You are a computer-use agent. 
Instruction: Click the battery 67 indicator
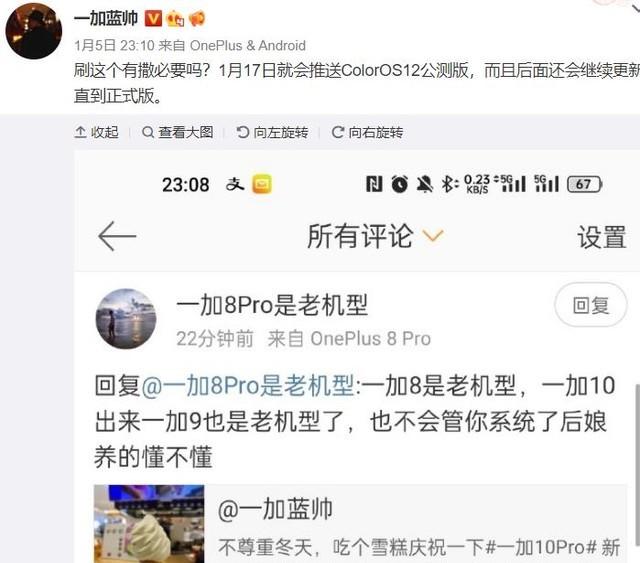pos(584,185)
